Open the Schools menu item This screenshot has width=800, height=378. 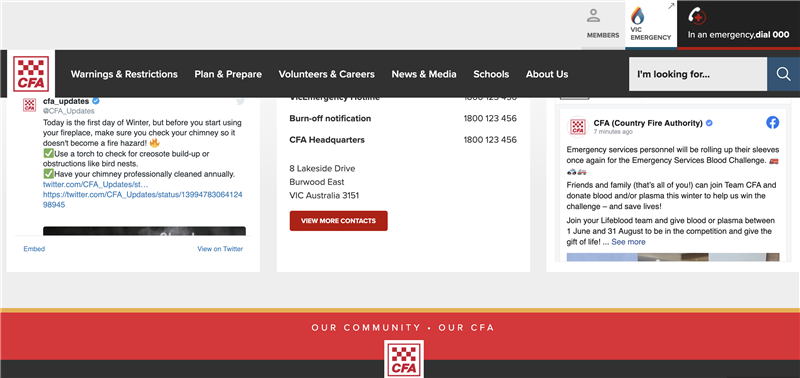(491, 74)
